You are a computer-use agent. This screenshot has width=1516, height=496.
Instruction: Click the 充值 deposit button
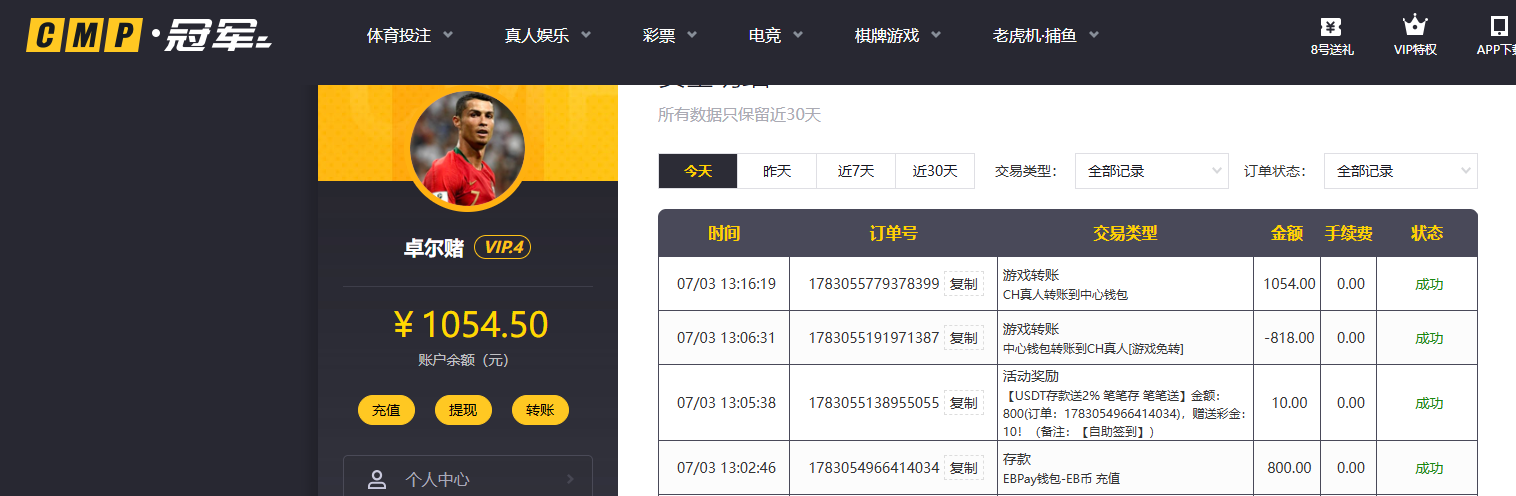point(386,410)
